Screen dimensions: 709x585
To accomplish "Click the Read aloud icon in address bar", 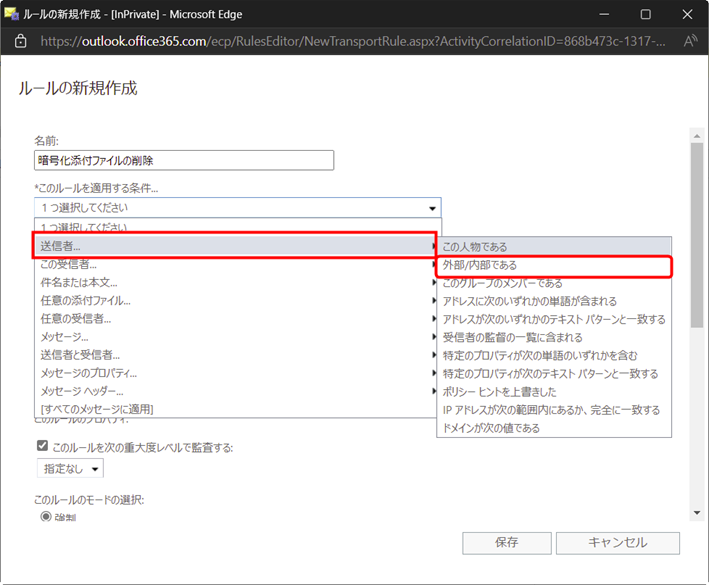I will click(690, 42).
